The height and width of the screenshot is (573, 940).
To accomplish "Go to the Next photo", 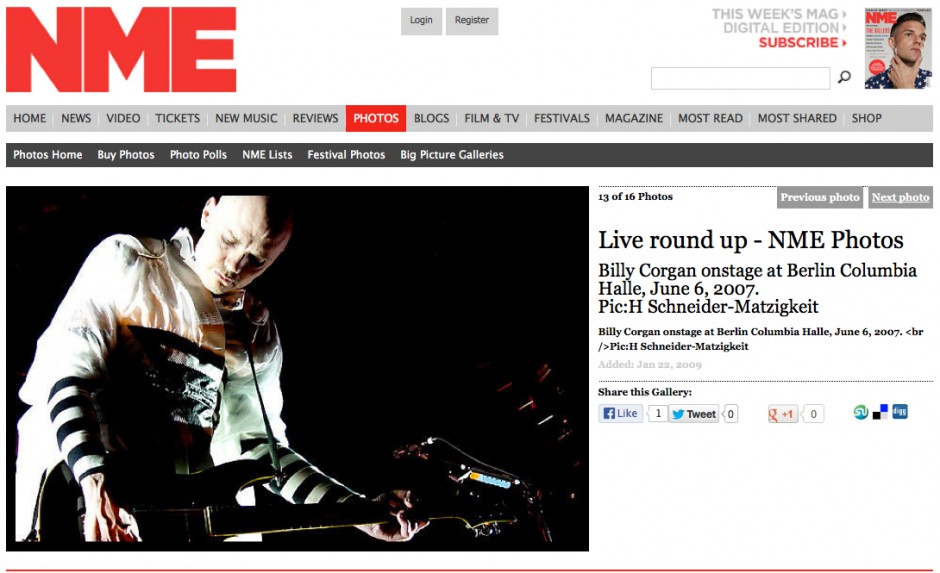I will 900,197.
